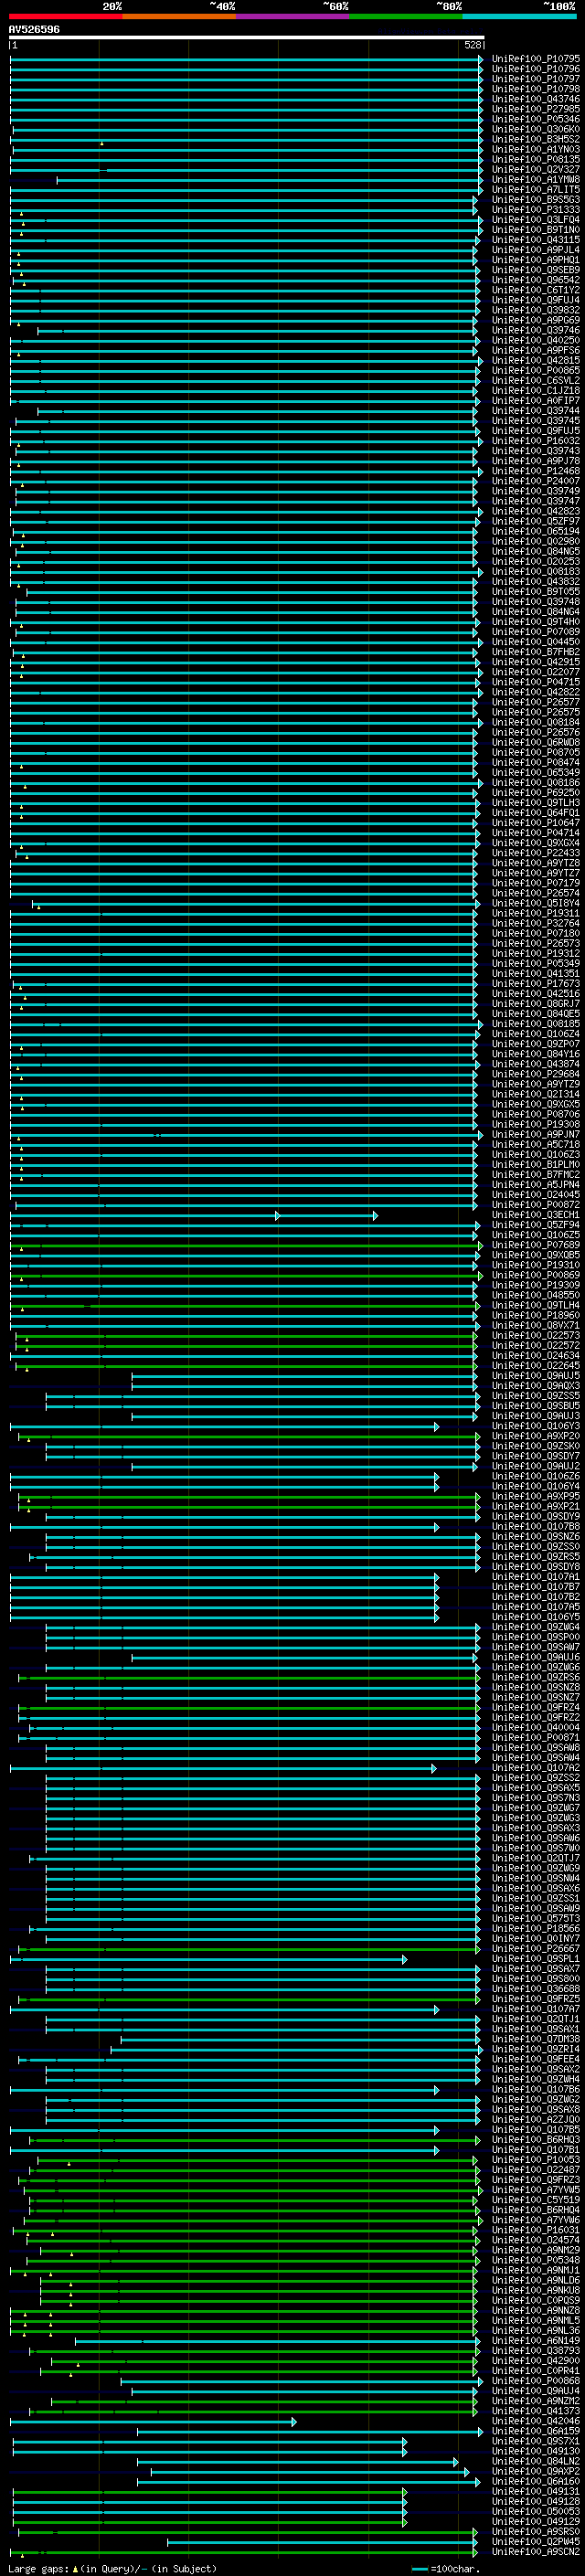This screenshot has height=2576, width=585.
Task: Select hit label UniRef100_A9XP95
Action: [x=536, y=1496]
